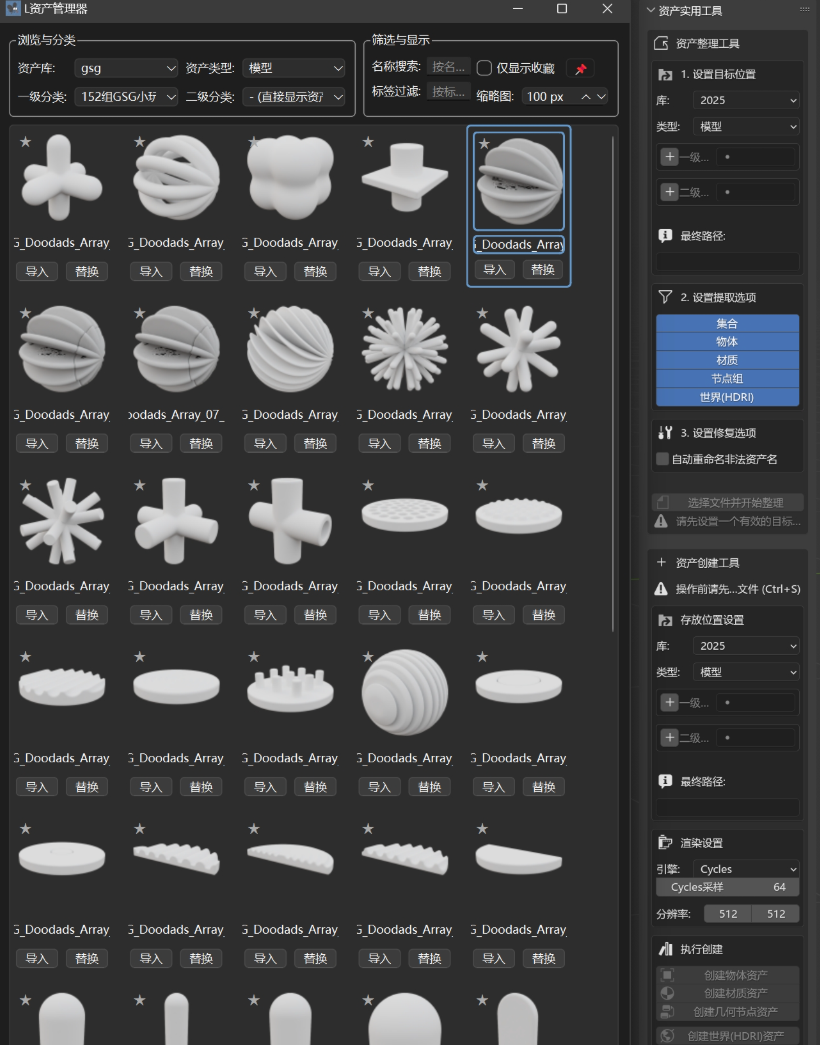Click the plus icon beside 资产创建工具
The image size is (820, 1045).
(661, 562)
